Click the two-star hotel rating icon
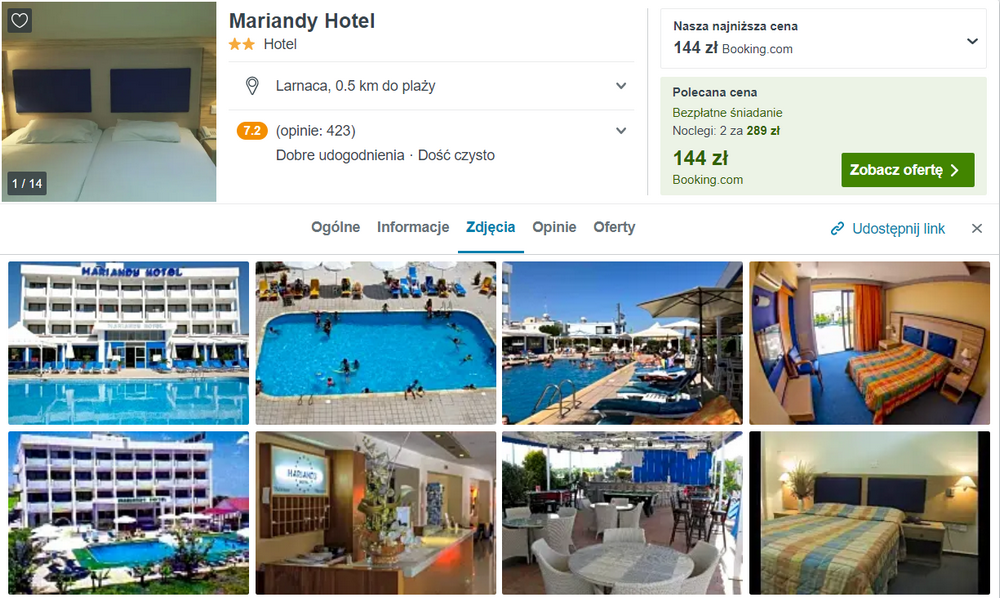Screen dimensions: 1000x598 (x=242, y=44)
